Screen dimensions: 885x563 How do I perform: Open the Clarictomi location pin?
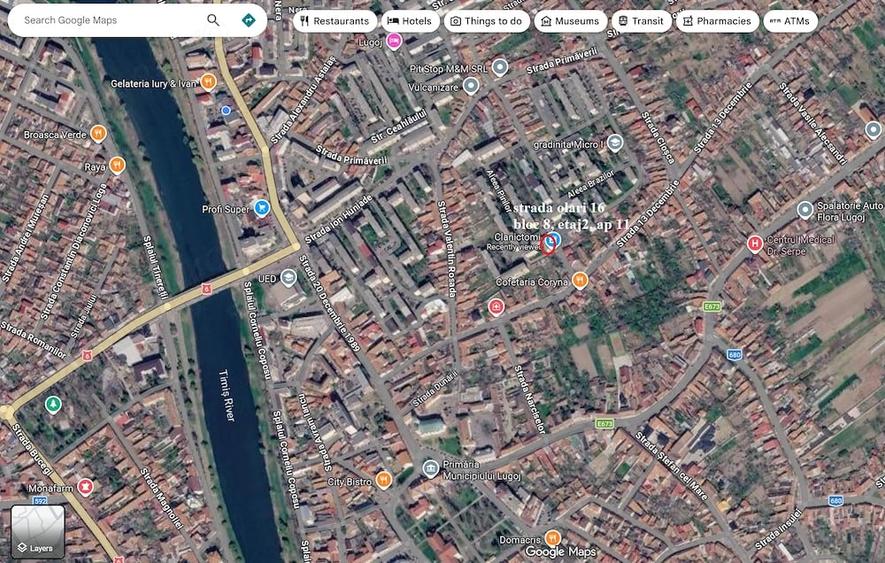[x=554, y=241]
